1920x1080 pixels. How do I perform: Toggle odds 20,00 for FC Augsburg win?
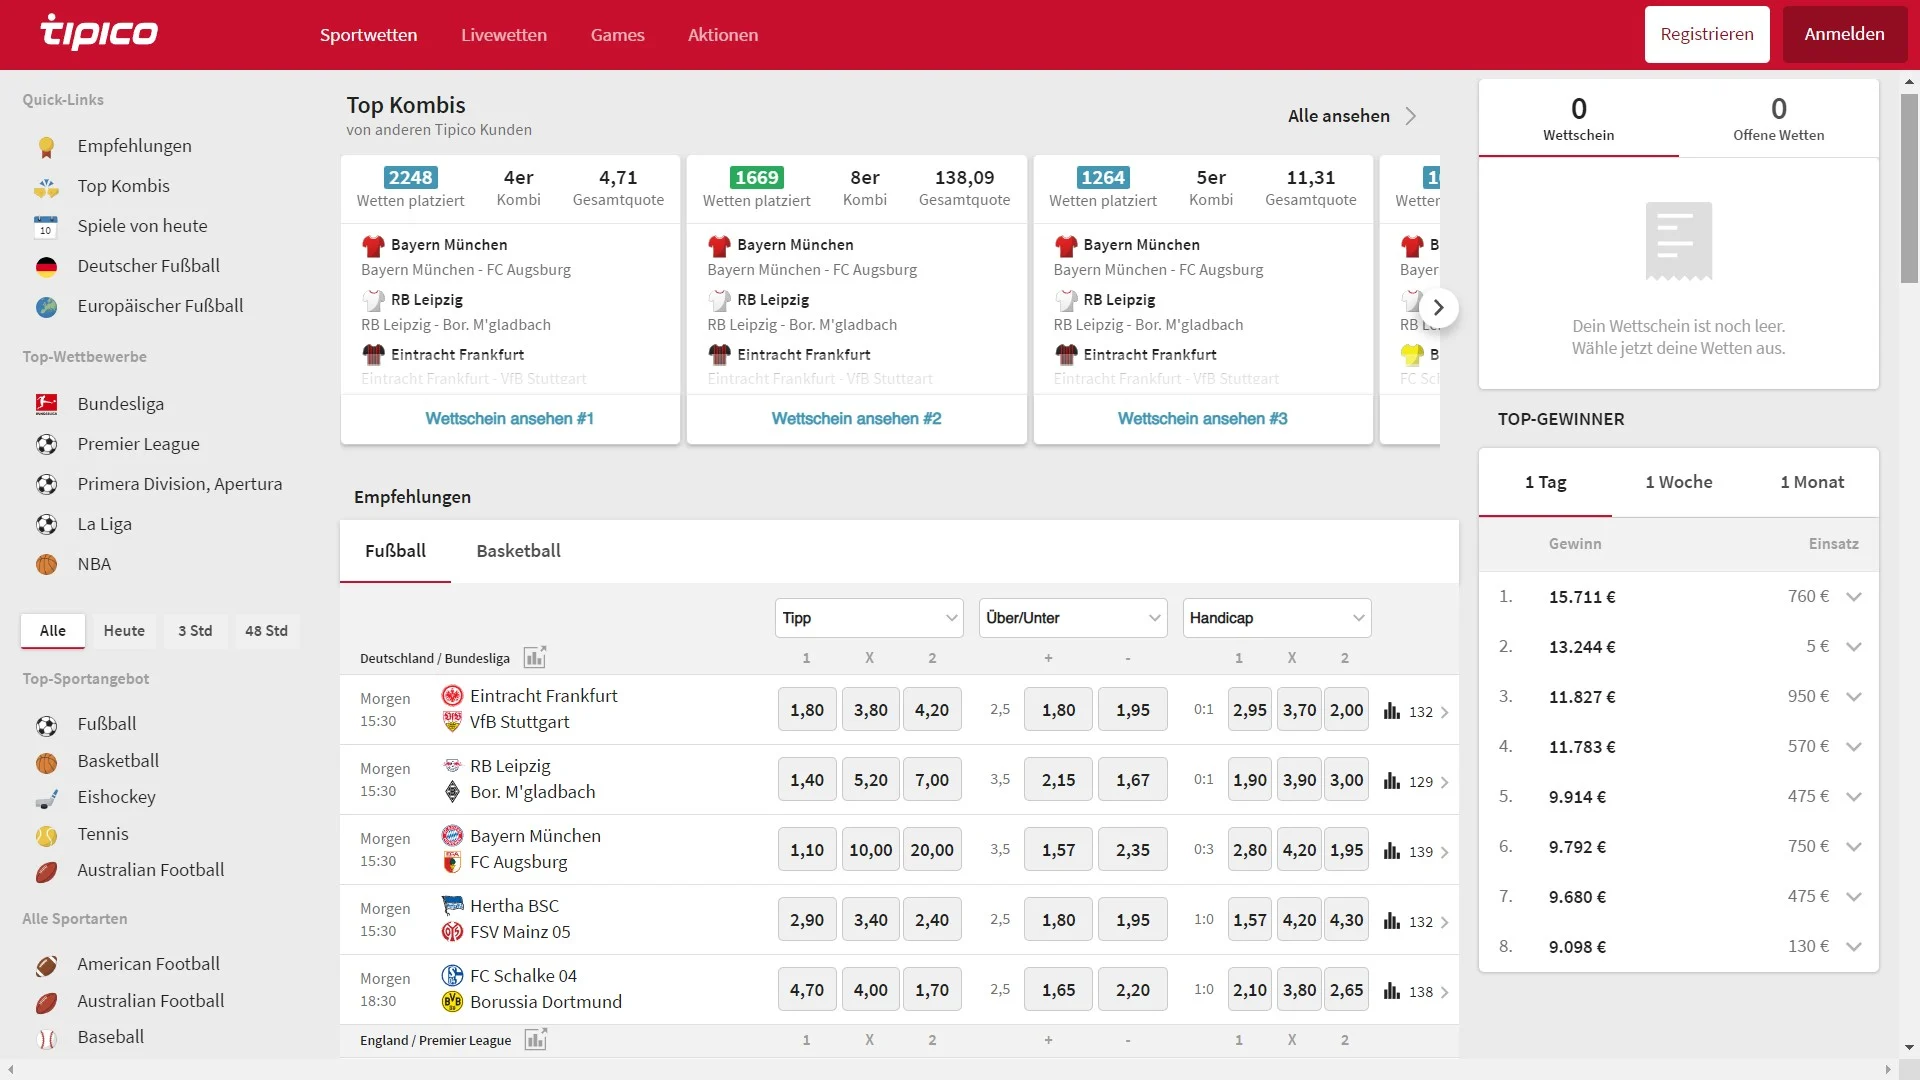coord(932,850)
